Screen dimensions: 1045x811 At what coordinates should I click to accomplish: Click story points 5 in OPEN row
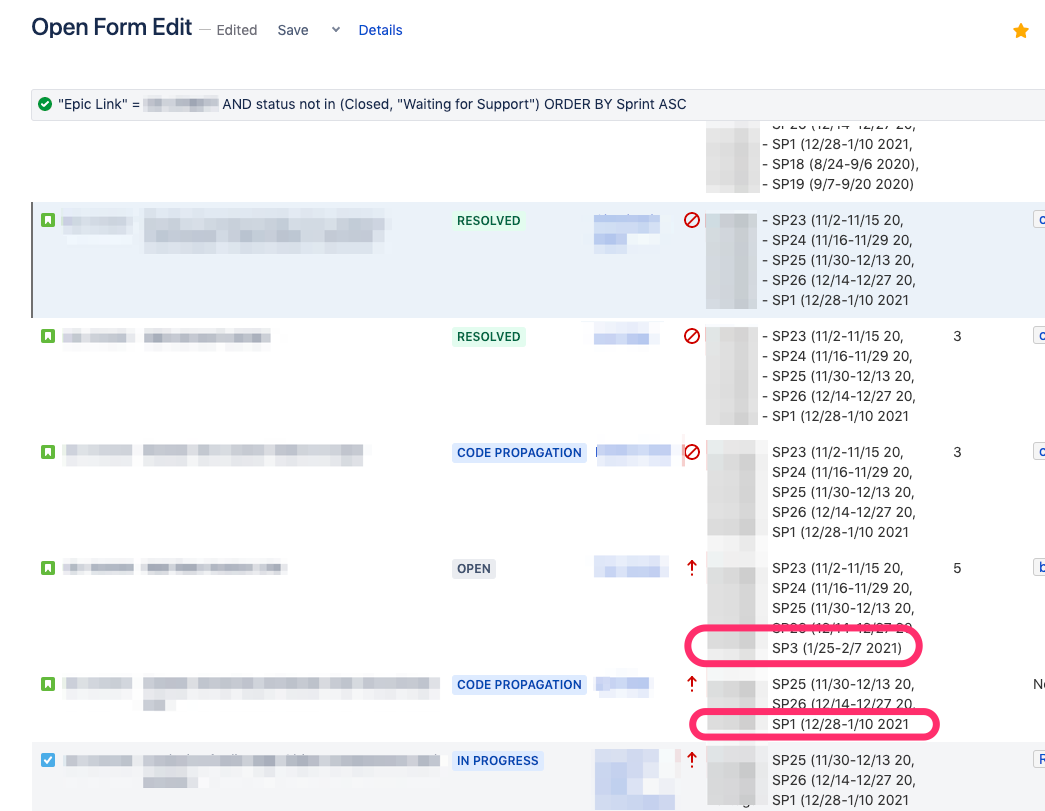[x=957, y=568]
